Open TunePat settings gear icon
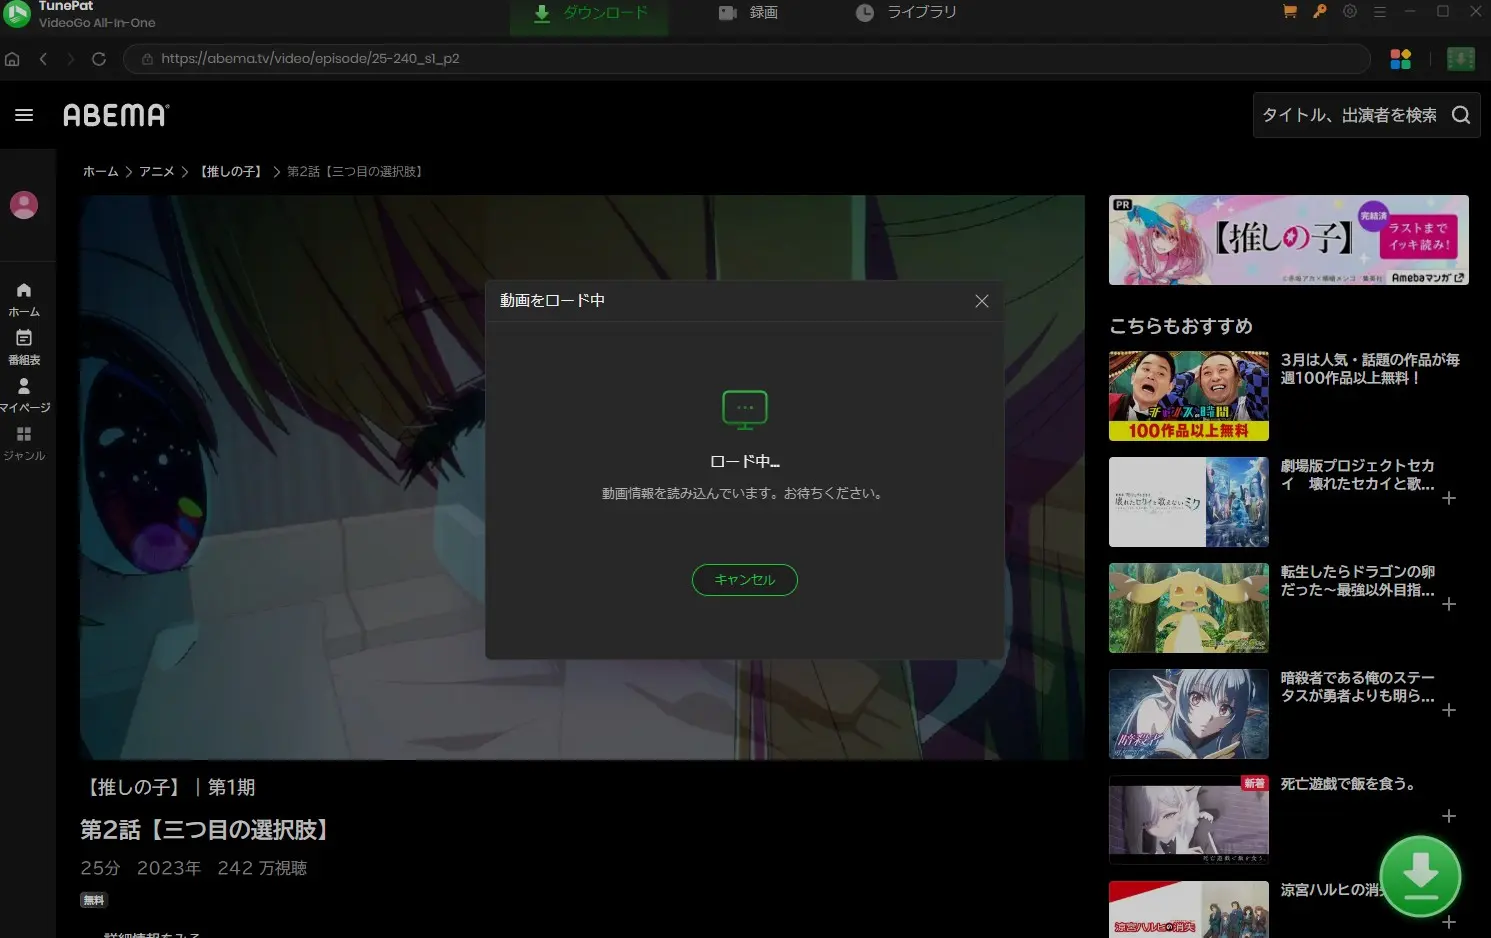 [x=1350, y=12]
